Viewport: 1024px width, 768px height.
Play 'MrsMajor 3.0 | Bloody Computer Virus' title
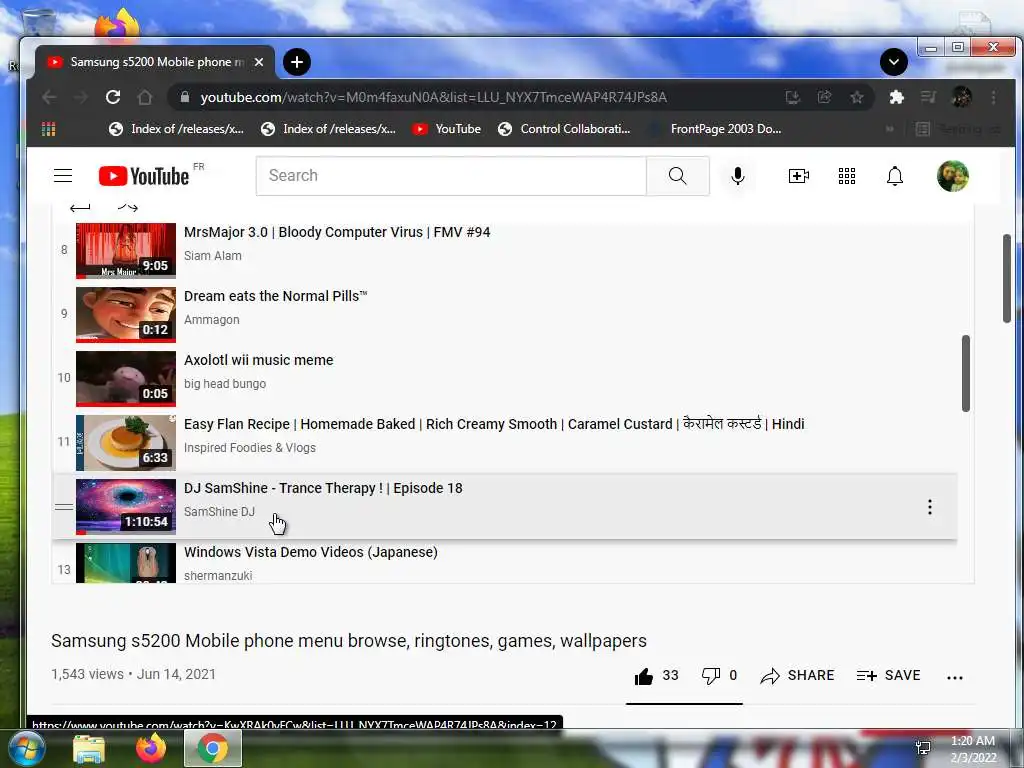coord(337,232)
